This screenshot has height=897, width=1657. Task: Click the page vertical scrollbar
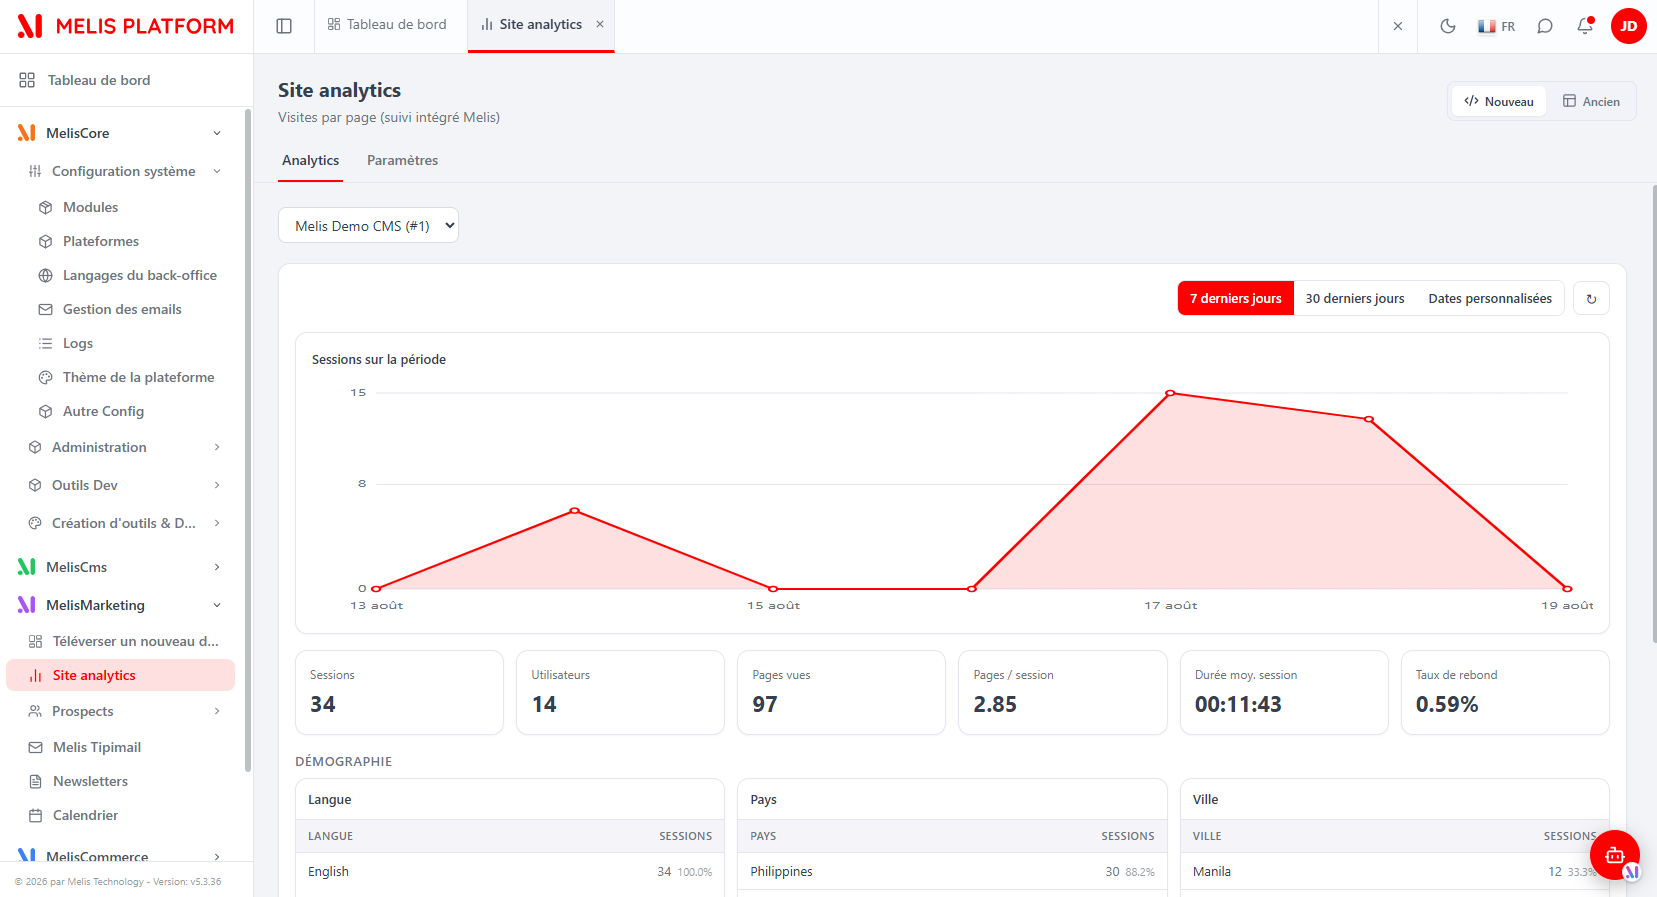[1654, 413]
